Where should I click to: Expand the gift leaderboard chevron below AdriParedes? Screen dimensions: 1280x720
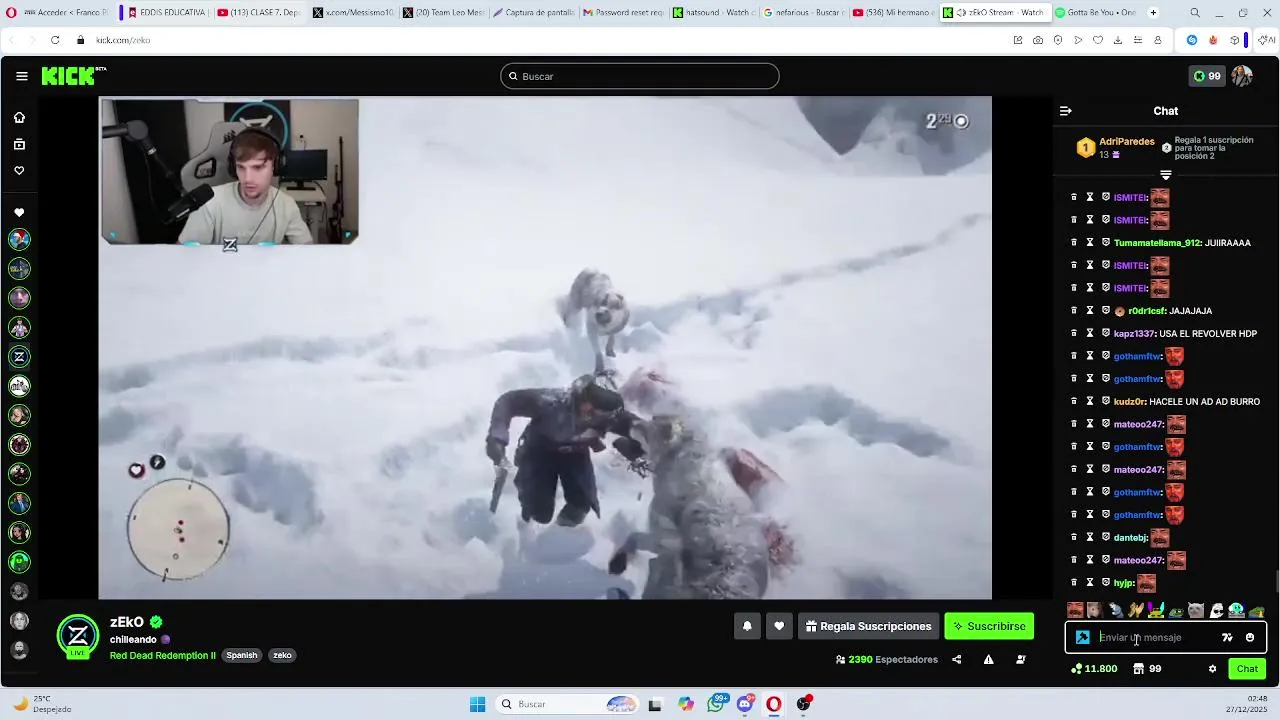[1166, 175]
